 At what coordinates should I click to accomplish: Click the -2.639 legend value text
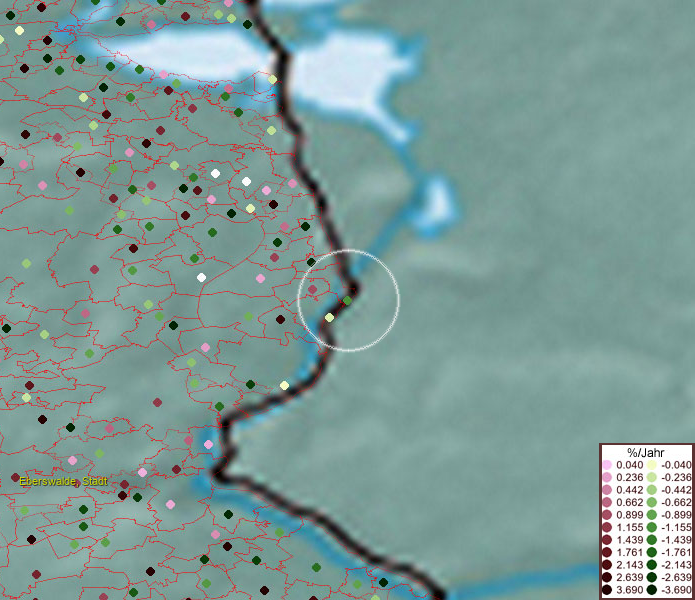coord(674,578)
